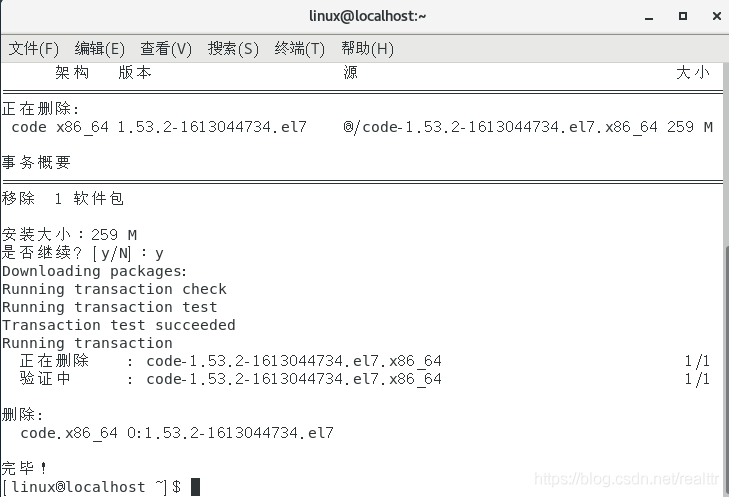Screen dimensions: 729x497
Task: Open the 编辑(E) menu
Action: point(100,48)
